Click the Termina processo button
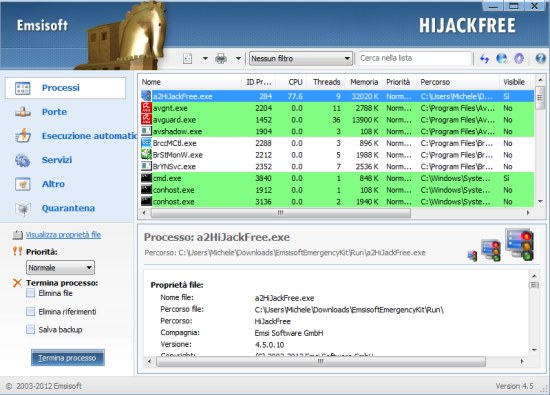The width and height of the screenshot is (550, 395). pyautogui.click(x=68, y=358)
